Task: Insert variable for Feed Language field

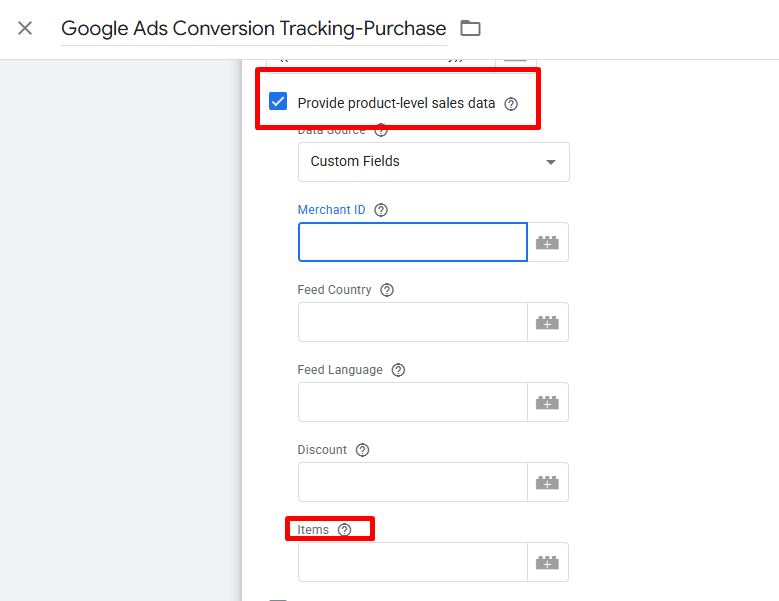Action: click(x=547, y=402)
